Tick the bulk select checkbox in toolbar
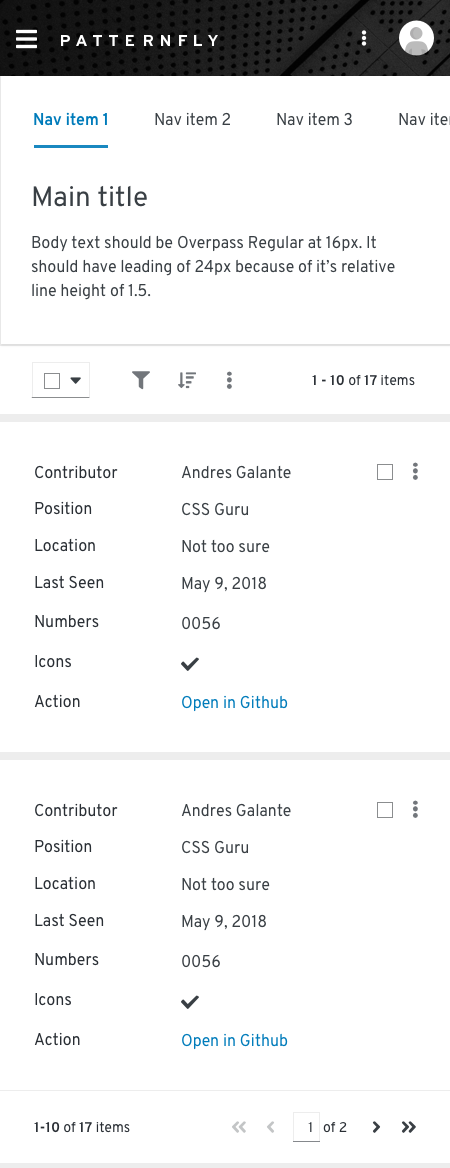This screenshot has width=450, height=1168. coord(52,381)
